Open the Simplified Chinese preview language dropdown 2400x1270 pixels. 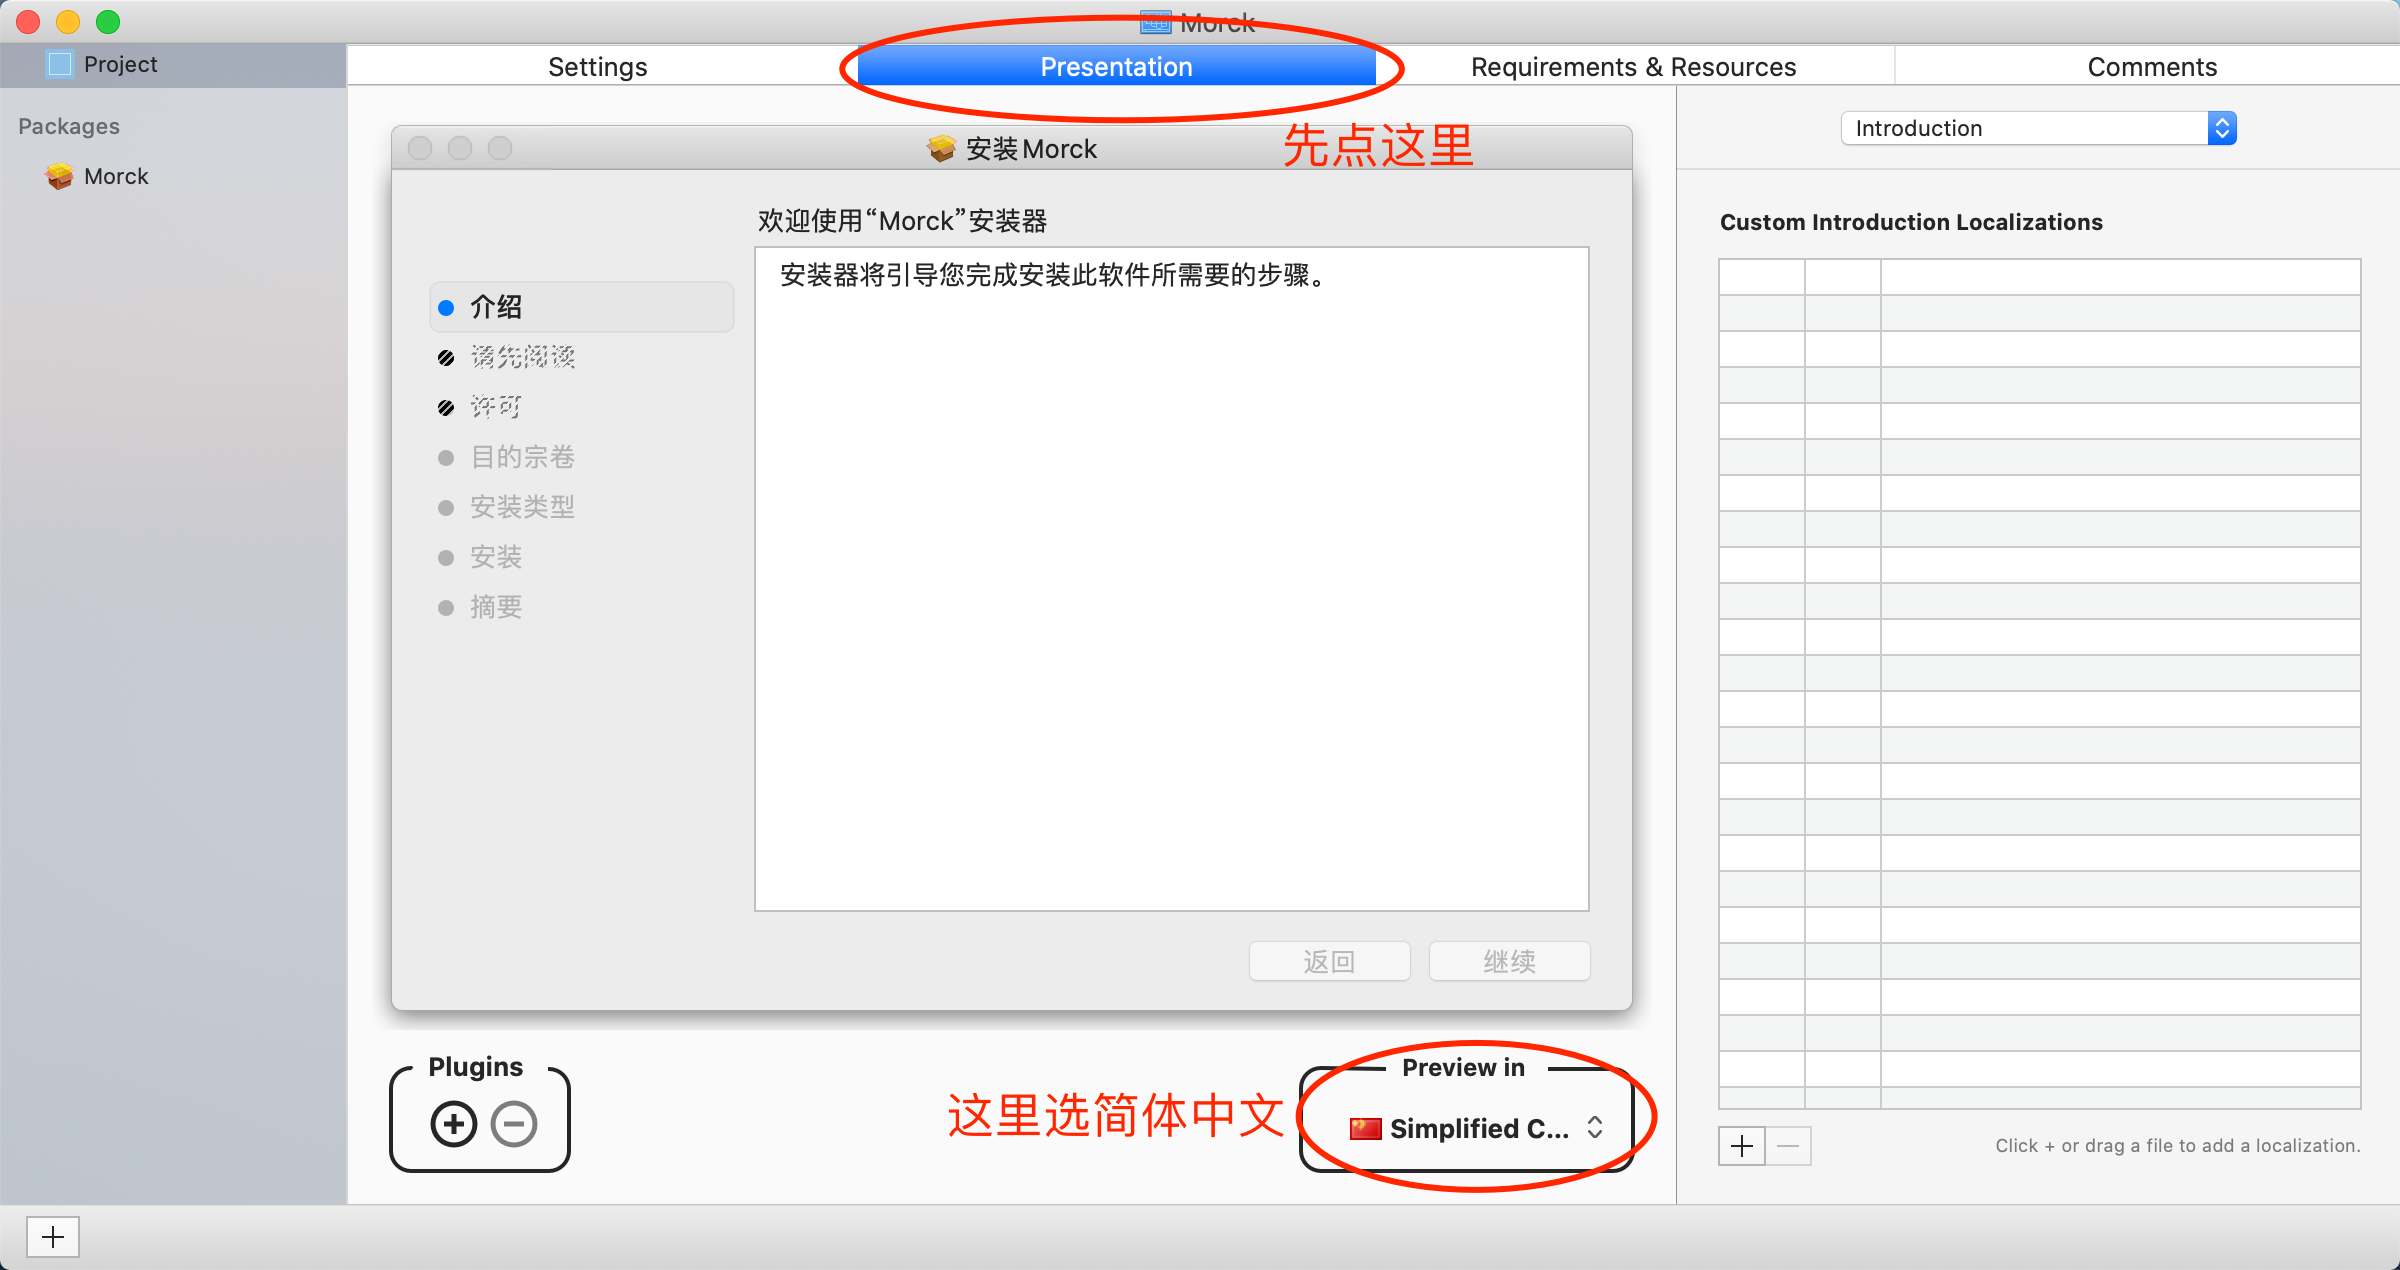point(1478,1129)
